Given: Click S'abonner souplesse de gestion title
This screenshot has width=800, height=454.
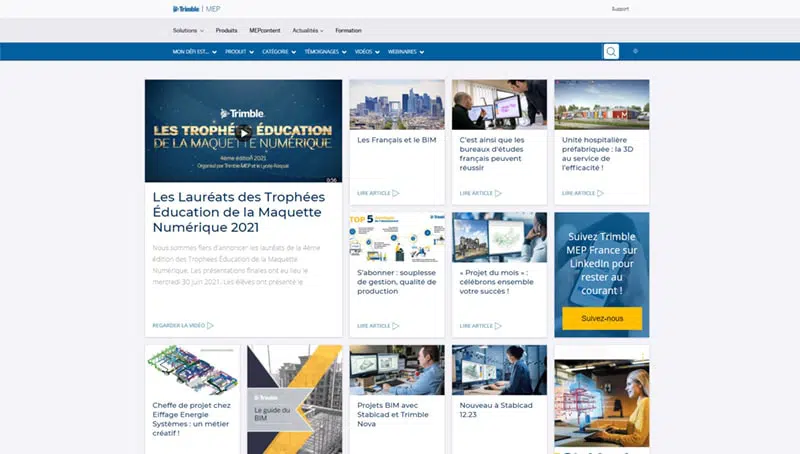Looking at the screenshot, I should point(396,282).
